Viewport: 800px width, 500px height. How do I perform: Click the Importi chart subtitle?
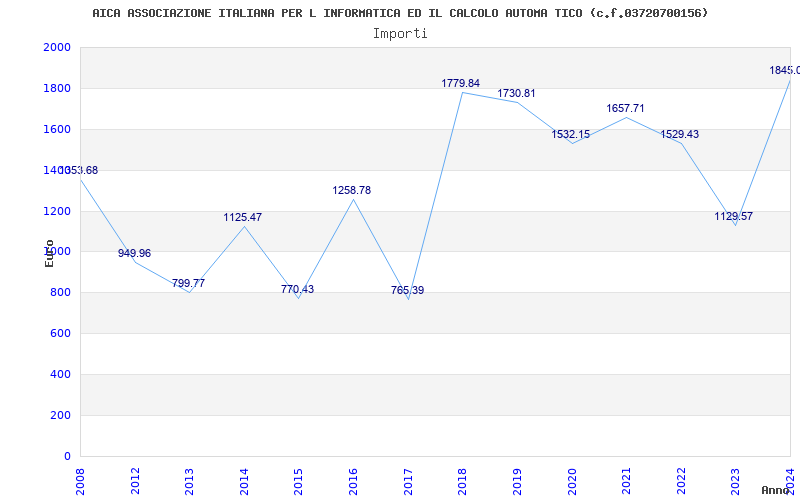tap(400, 34)
